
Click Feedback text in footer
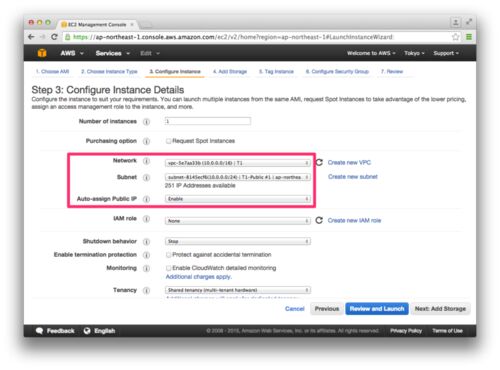tap(60, 331)
